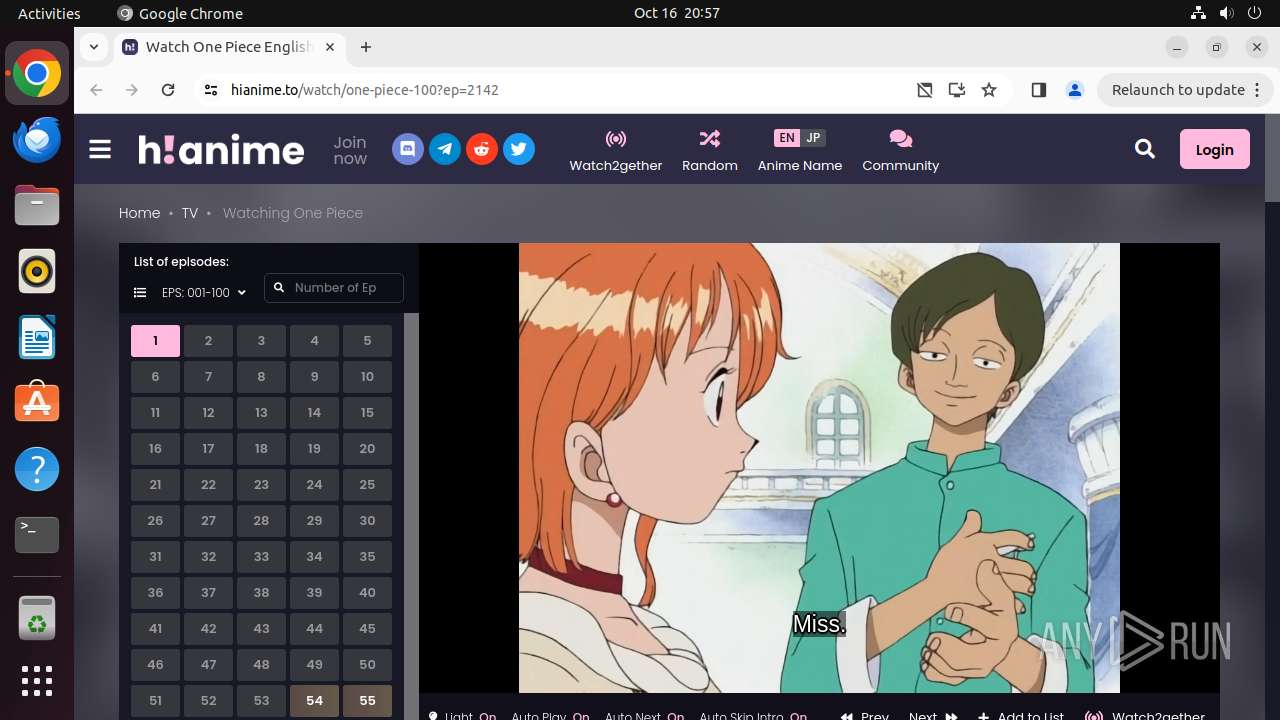The image size is (1280, 720).
Task: Click Add to List under the player
Action: 1021,716
